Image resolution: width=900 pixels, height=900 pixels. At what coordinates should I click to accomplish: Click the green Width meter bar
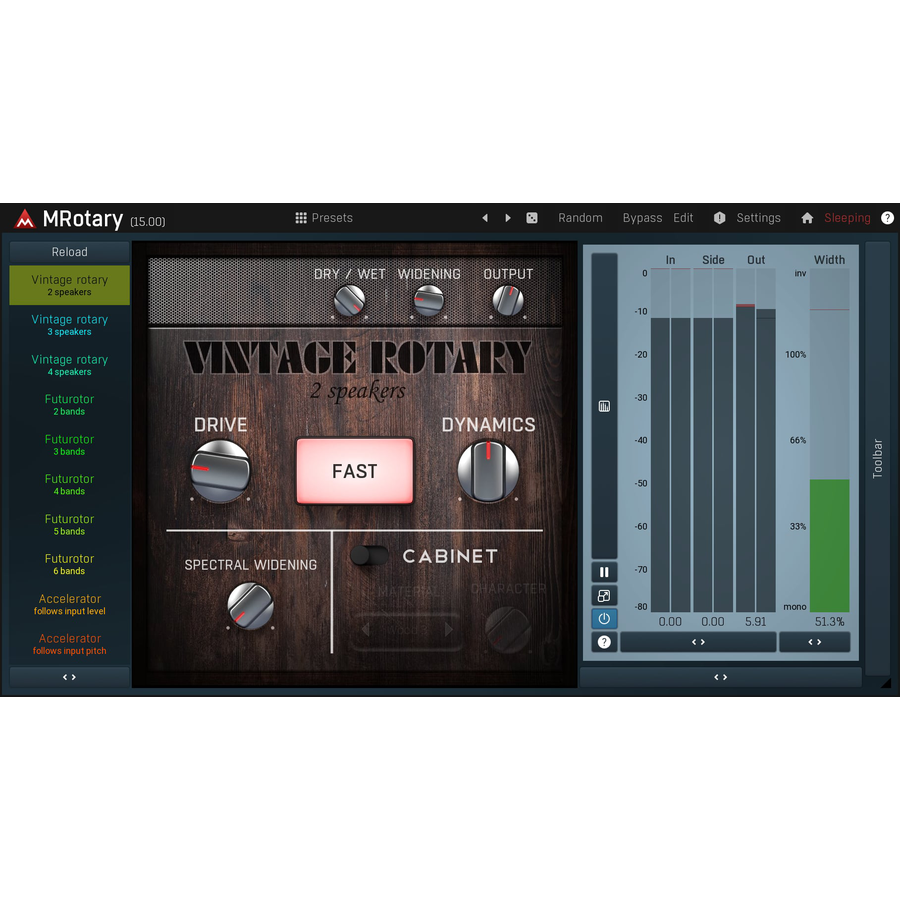point(829,546)
